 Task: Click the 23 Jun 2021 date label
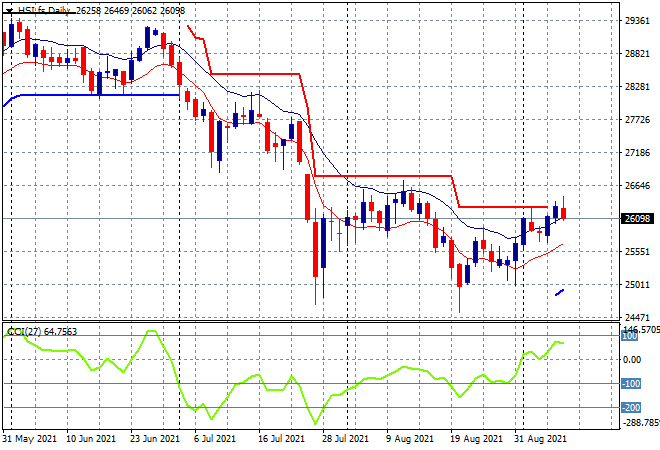pyautogui.click(x=155, y=439)
